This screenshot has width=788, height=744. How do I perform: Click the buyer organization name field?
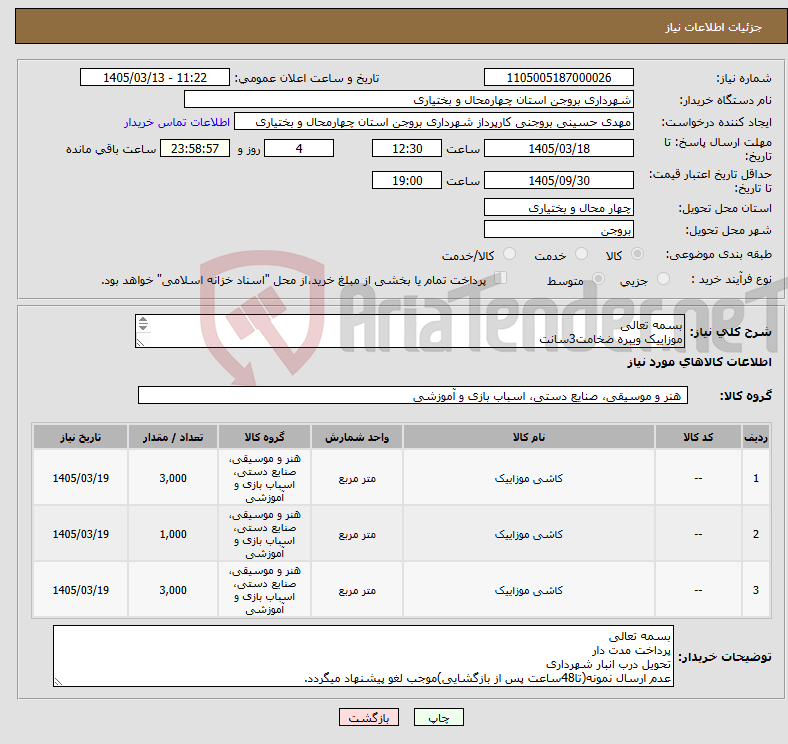click(409, 100)
